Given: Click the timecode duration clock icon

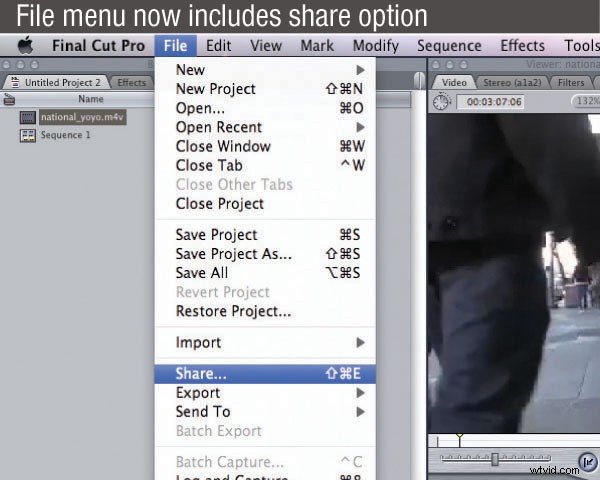Looking at the screenshot, I should [x=441, y=101].
